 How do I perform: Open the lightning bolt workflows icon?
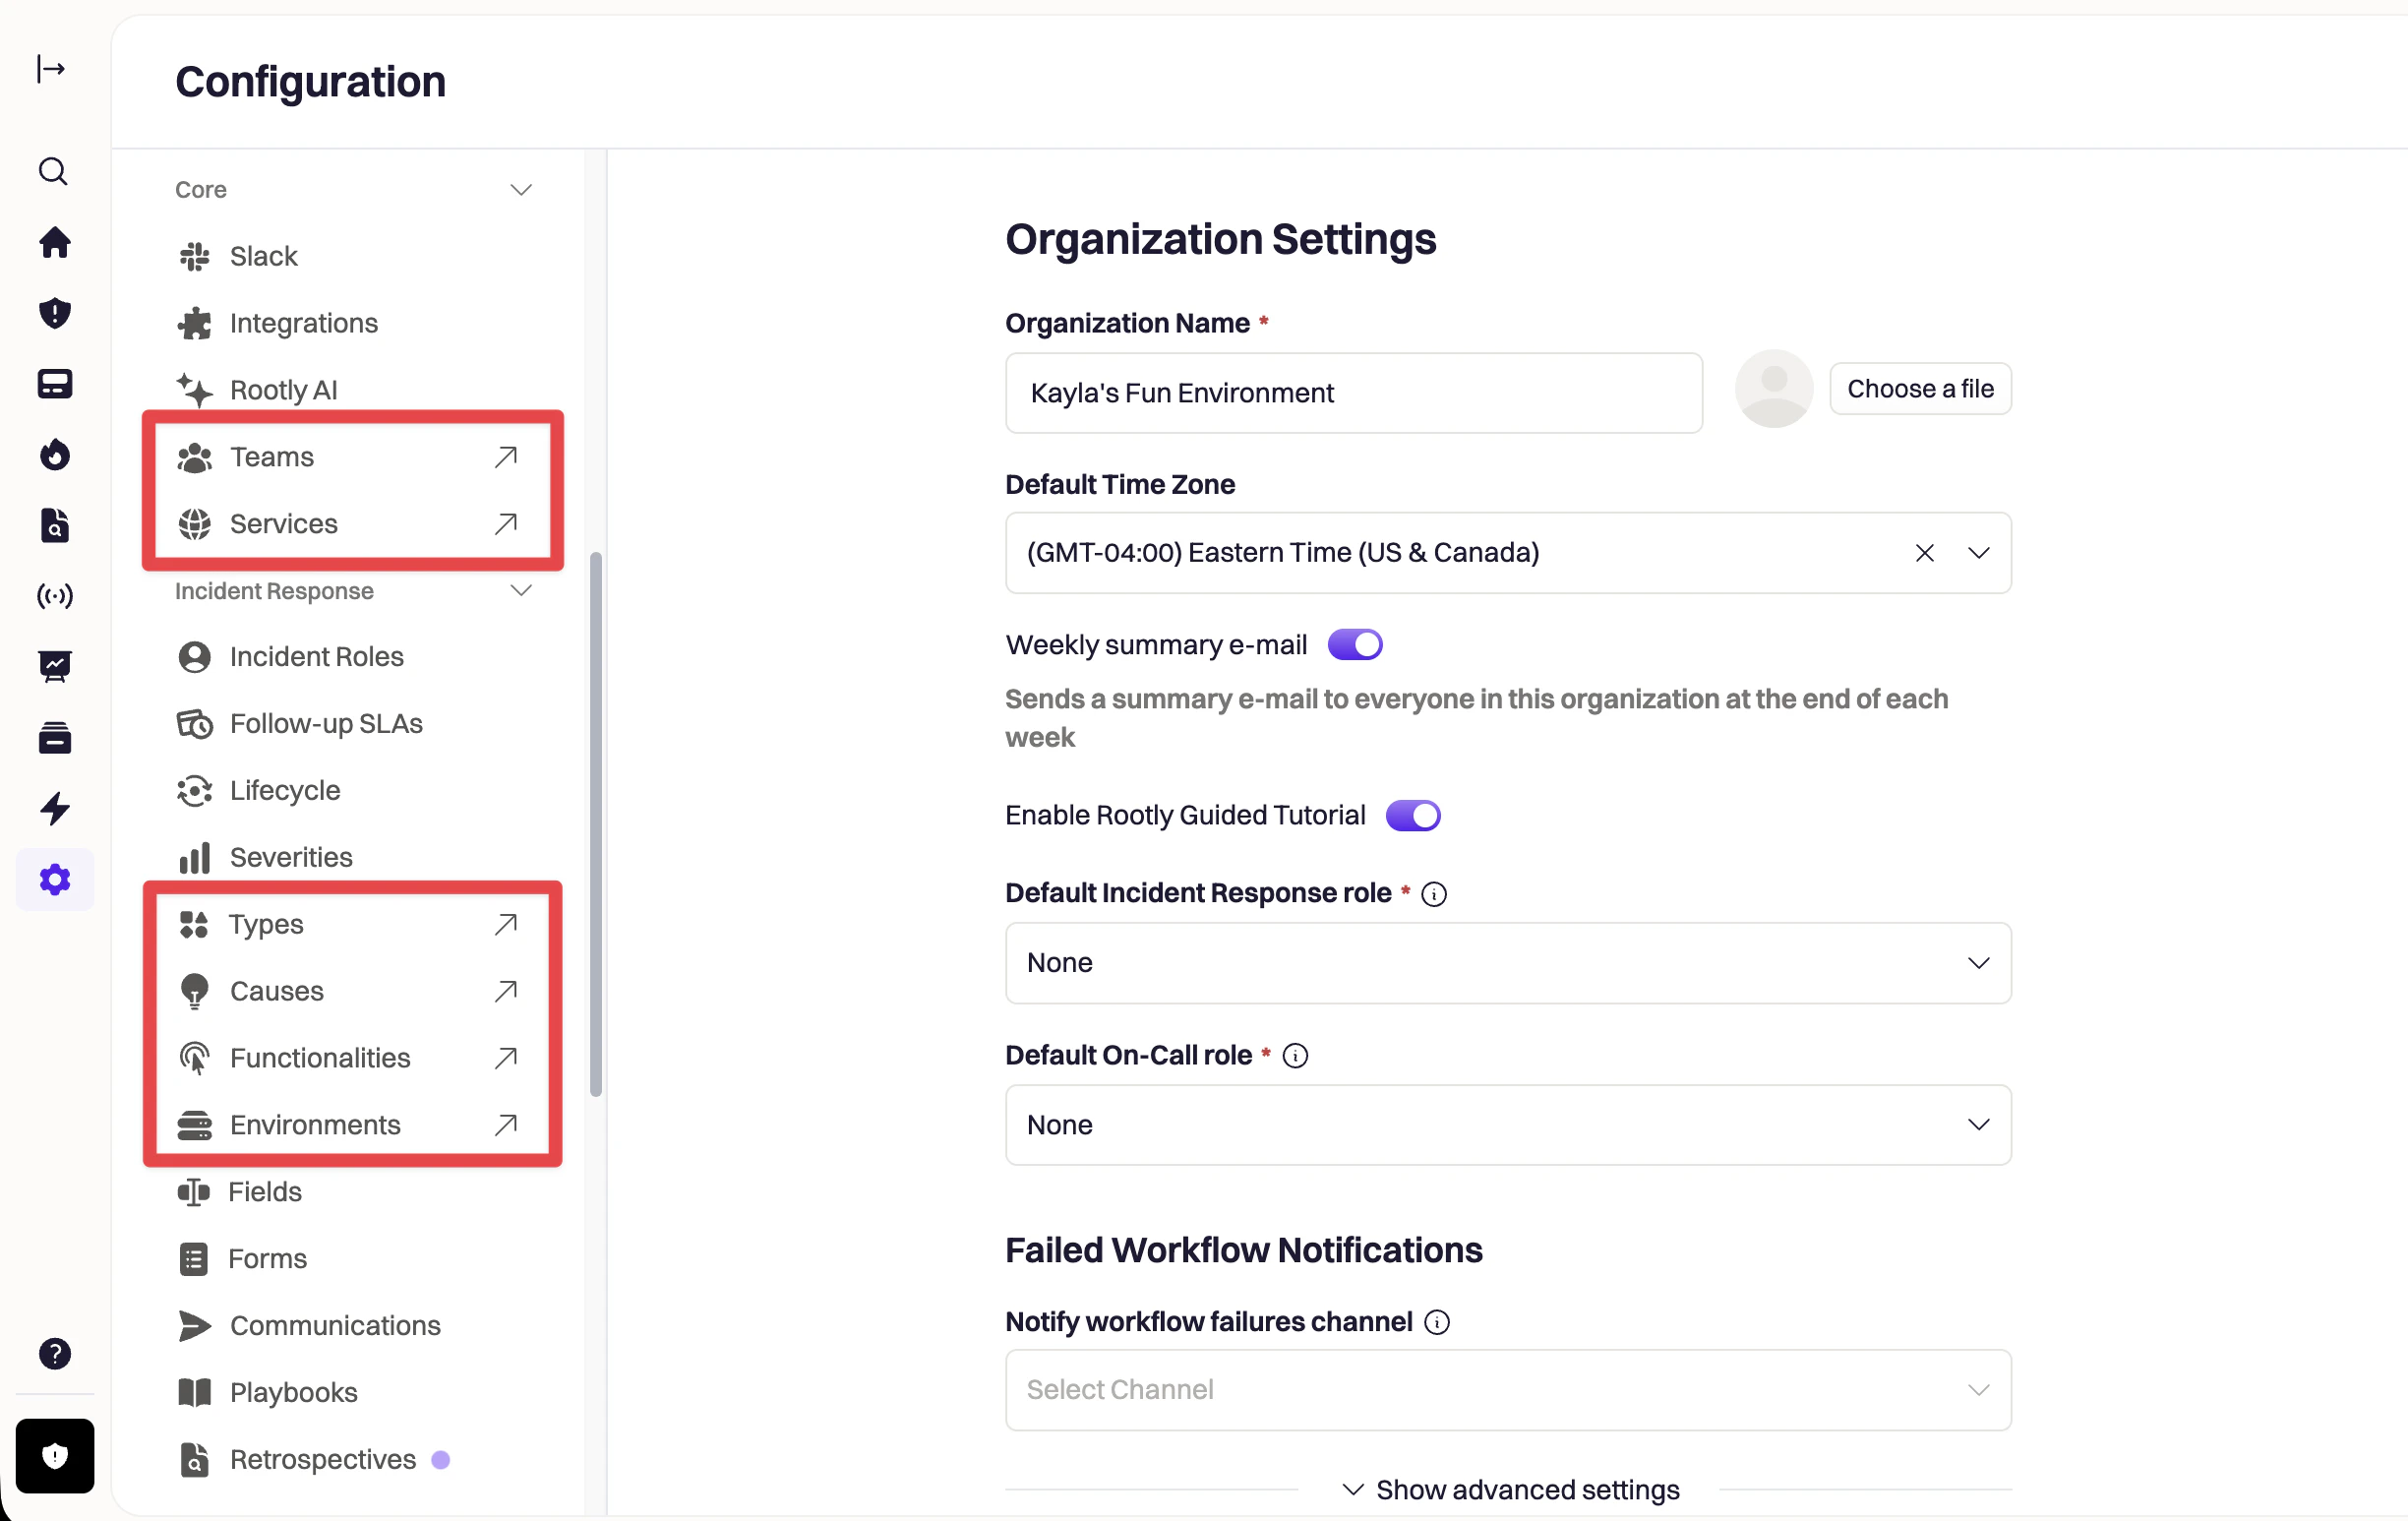pos(54,808)
